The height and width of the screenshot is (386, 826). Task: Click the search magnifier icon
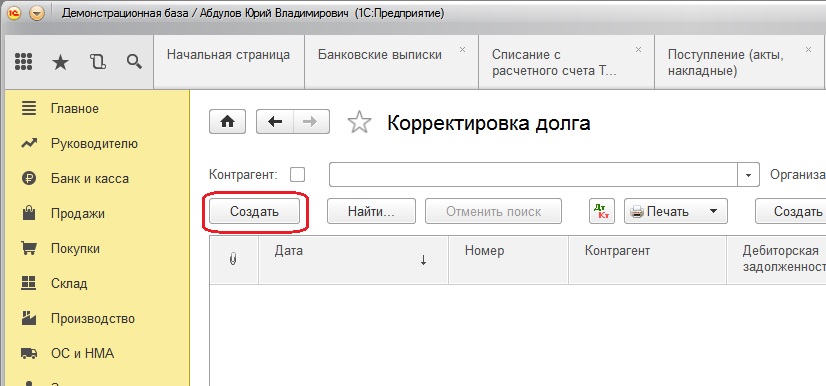pos(134,62)
